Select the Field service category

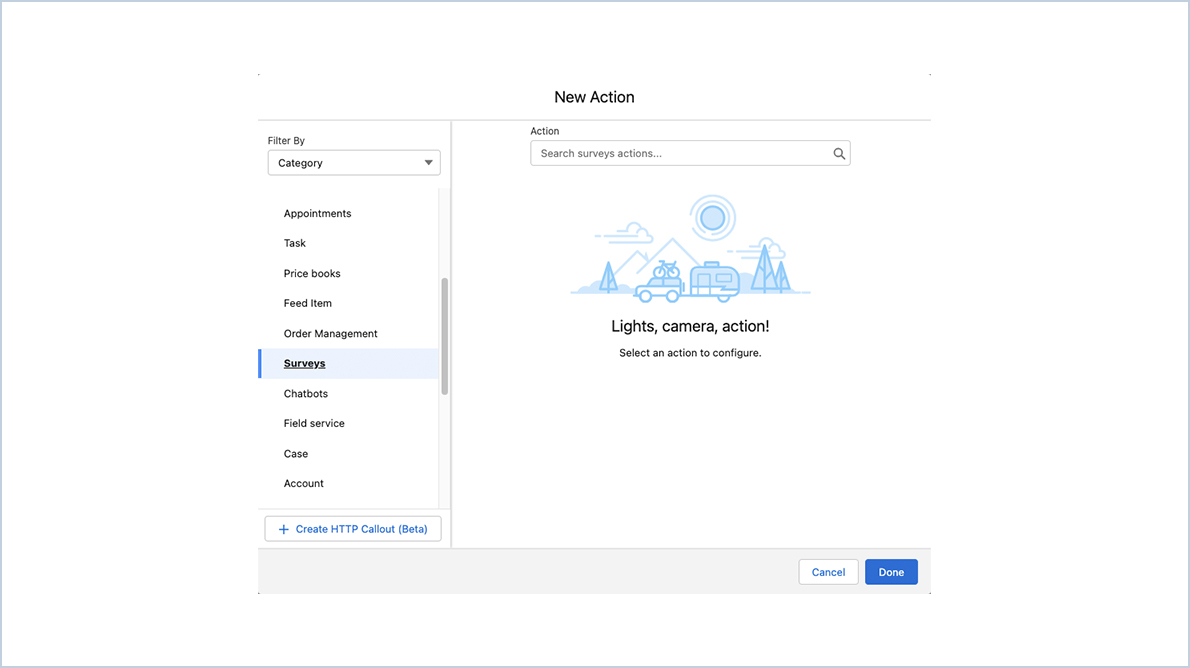(x=313, y=423)
